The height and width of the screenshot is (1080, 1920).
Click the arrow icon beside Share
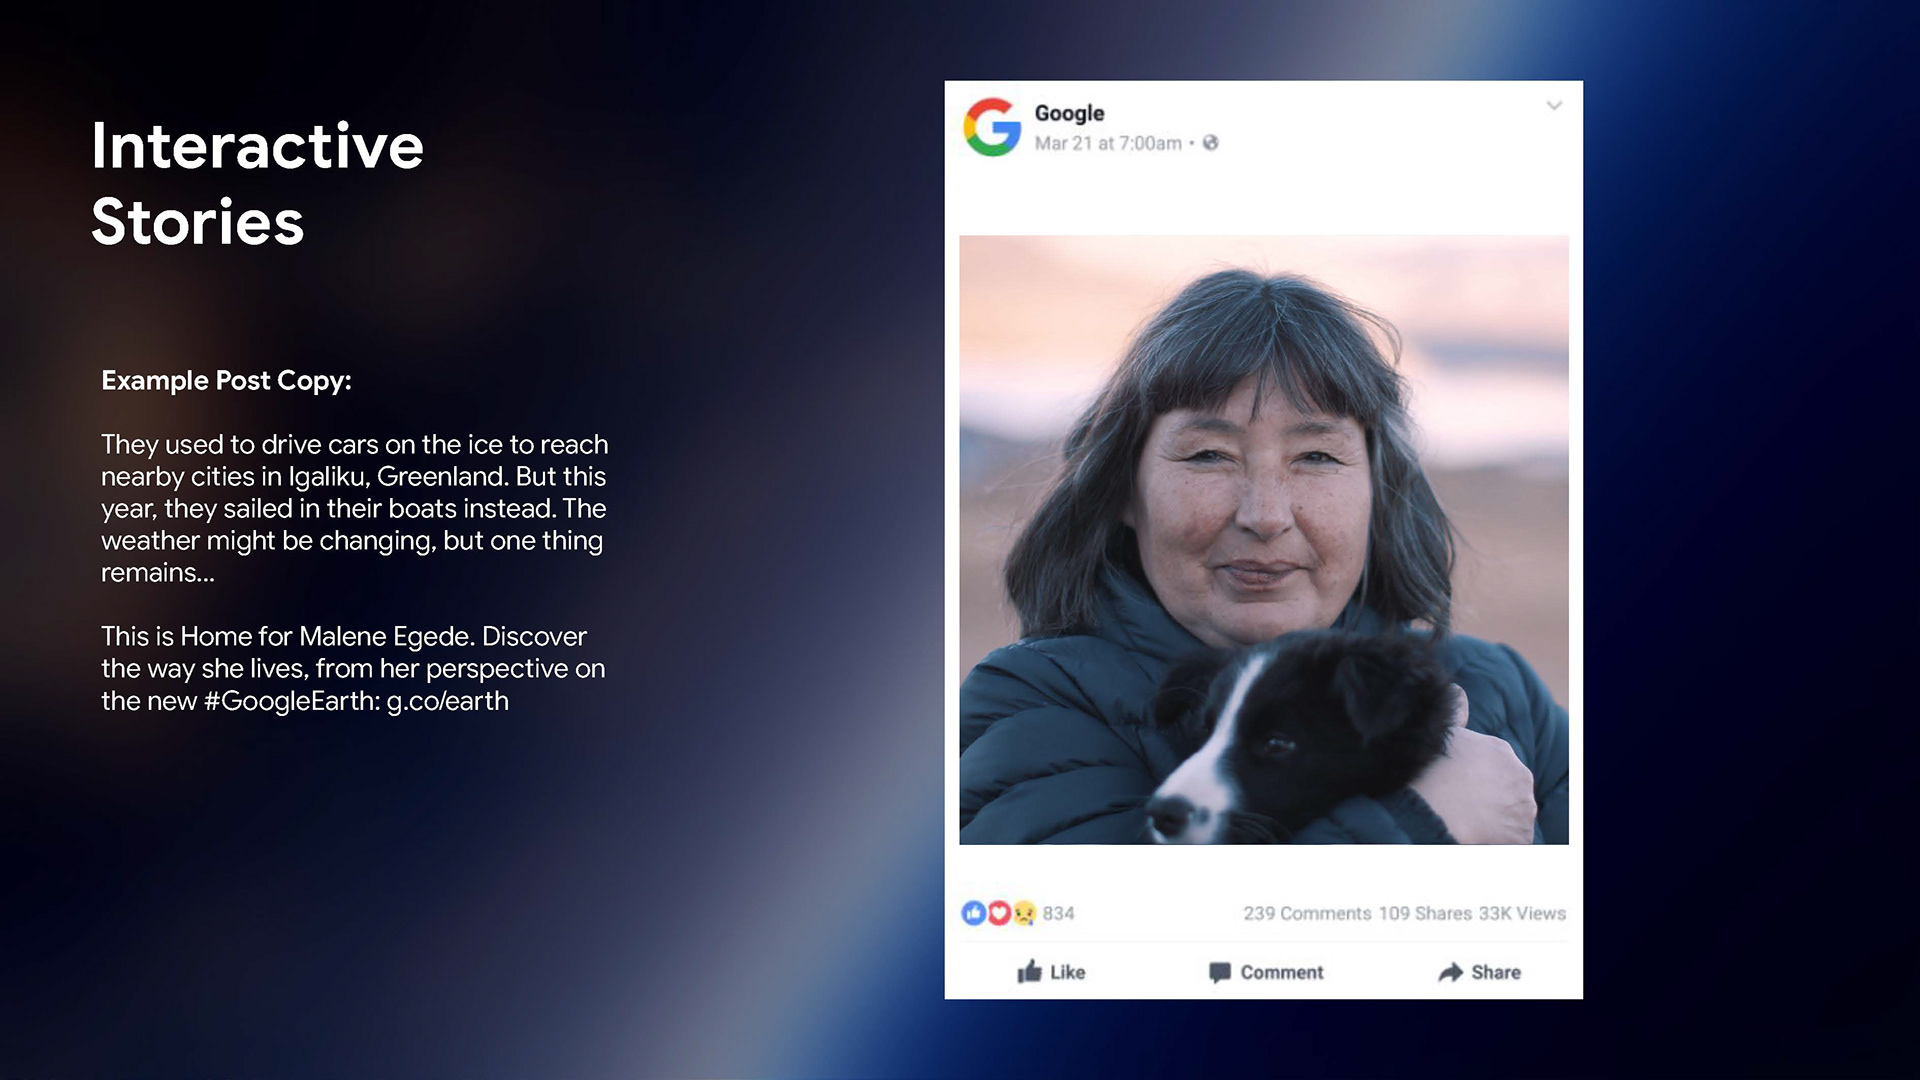click(x=1450, y=972)
